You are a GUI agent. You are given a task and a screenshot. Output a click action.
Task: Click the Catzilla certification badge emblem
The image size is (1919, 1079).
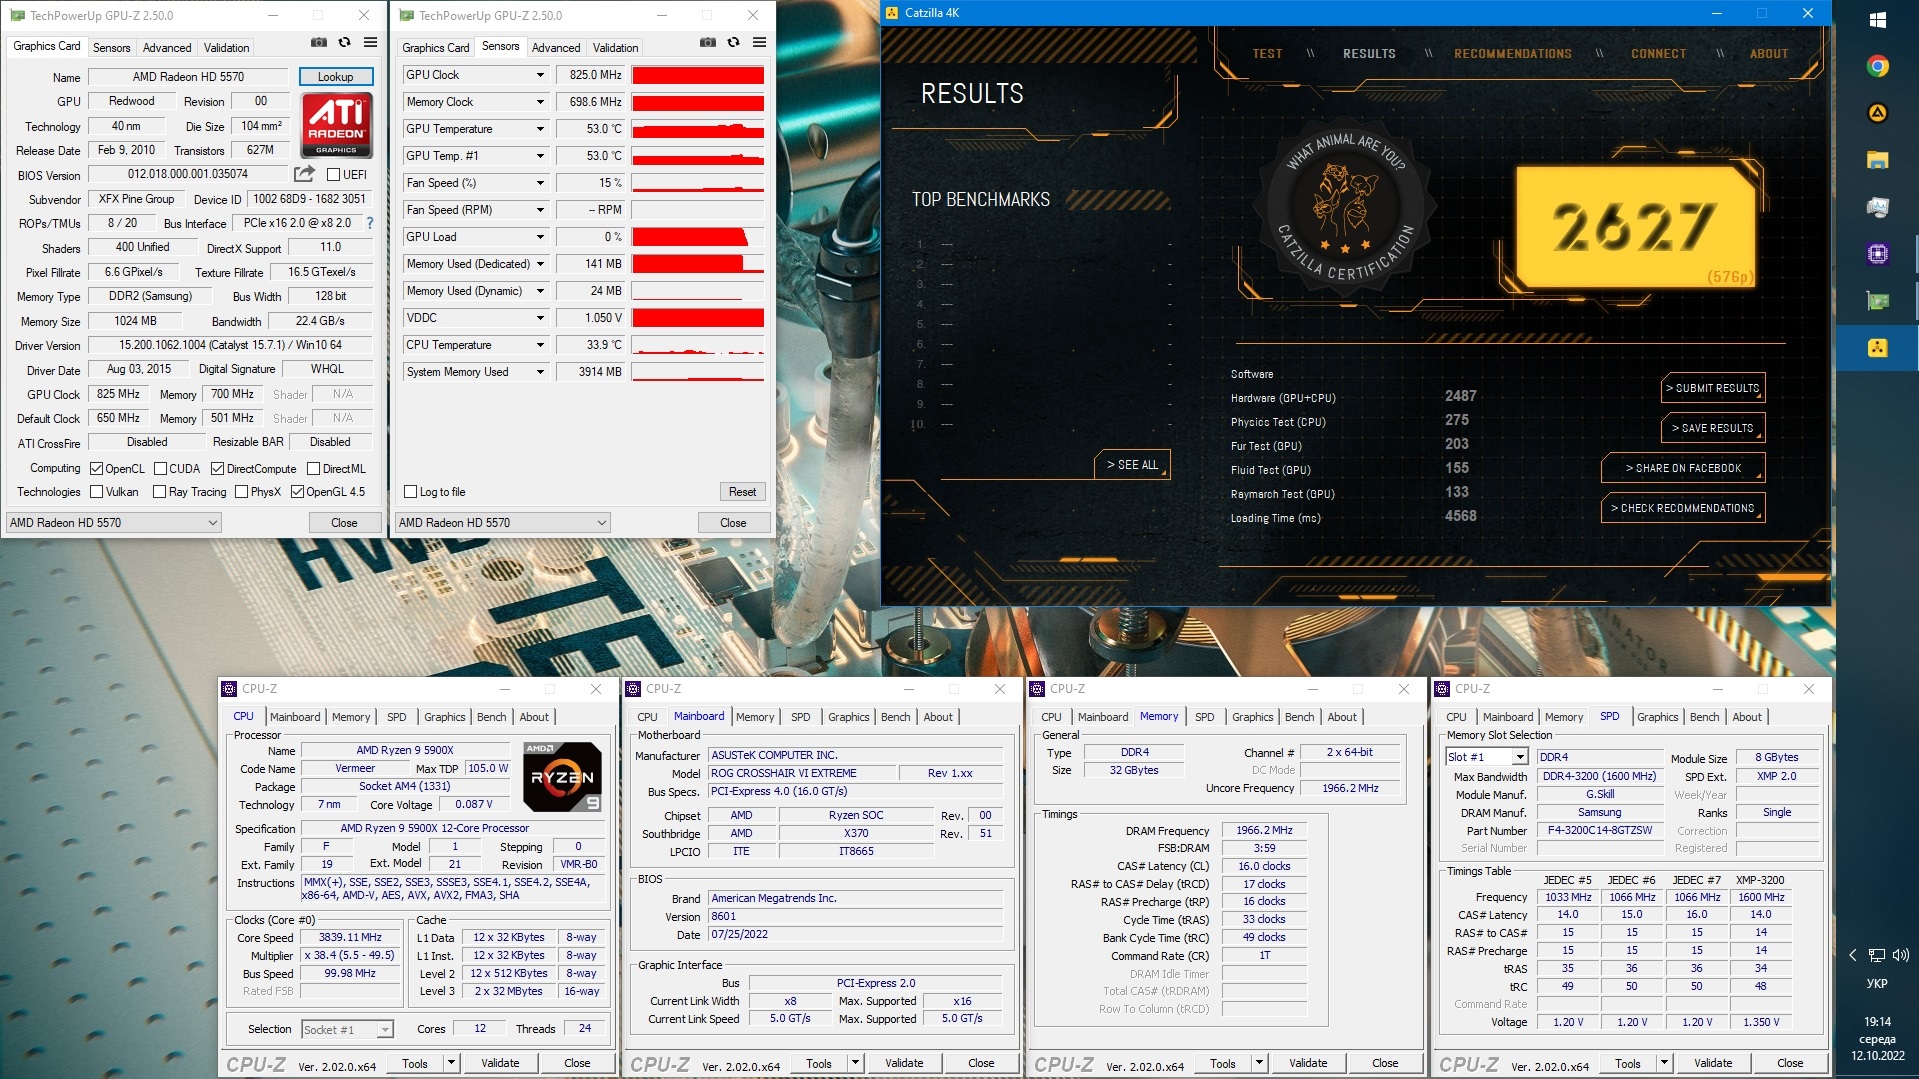pos(1345,207)
